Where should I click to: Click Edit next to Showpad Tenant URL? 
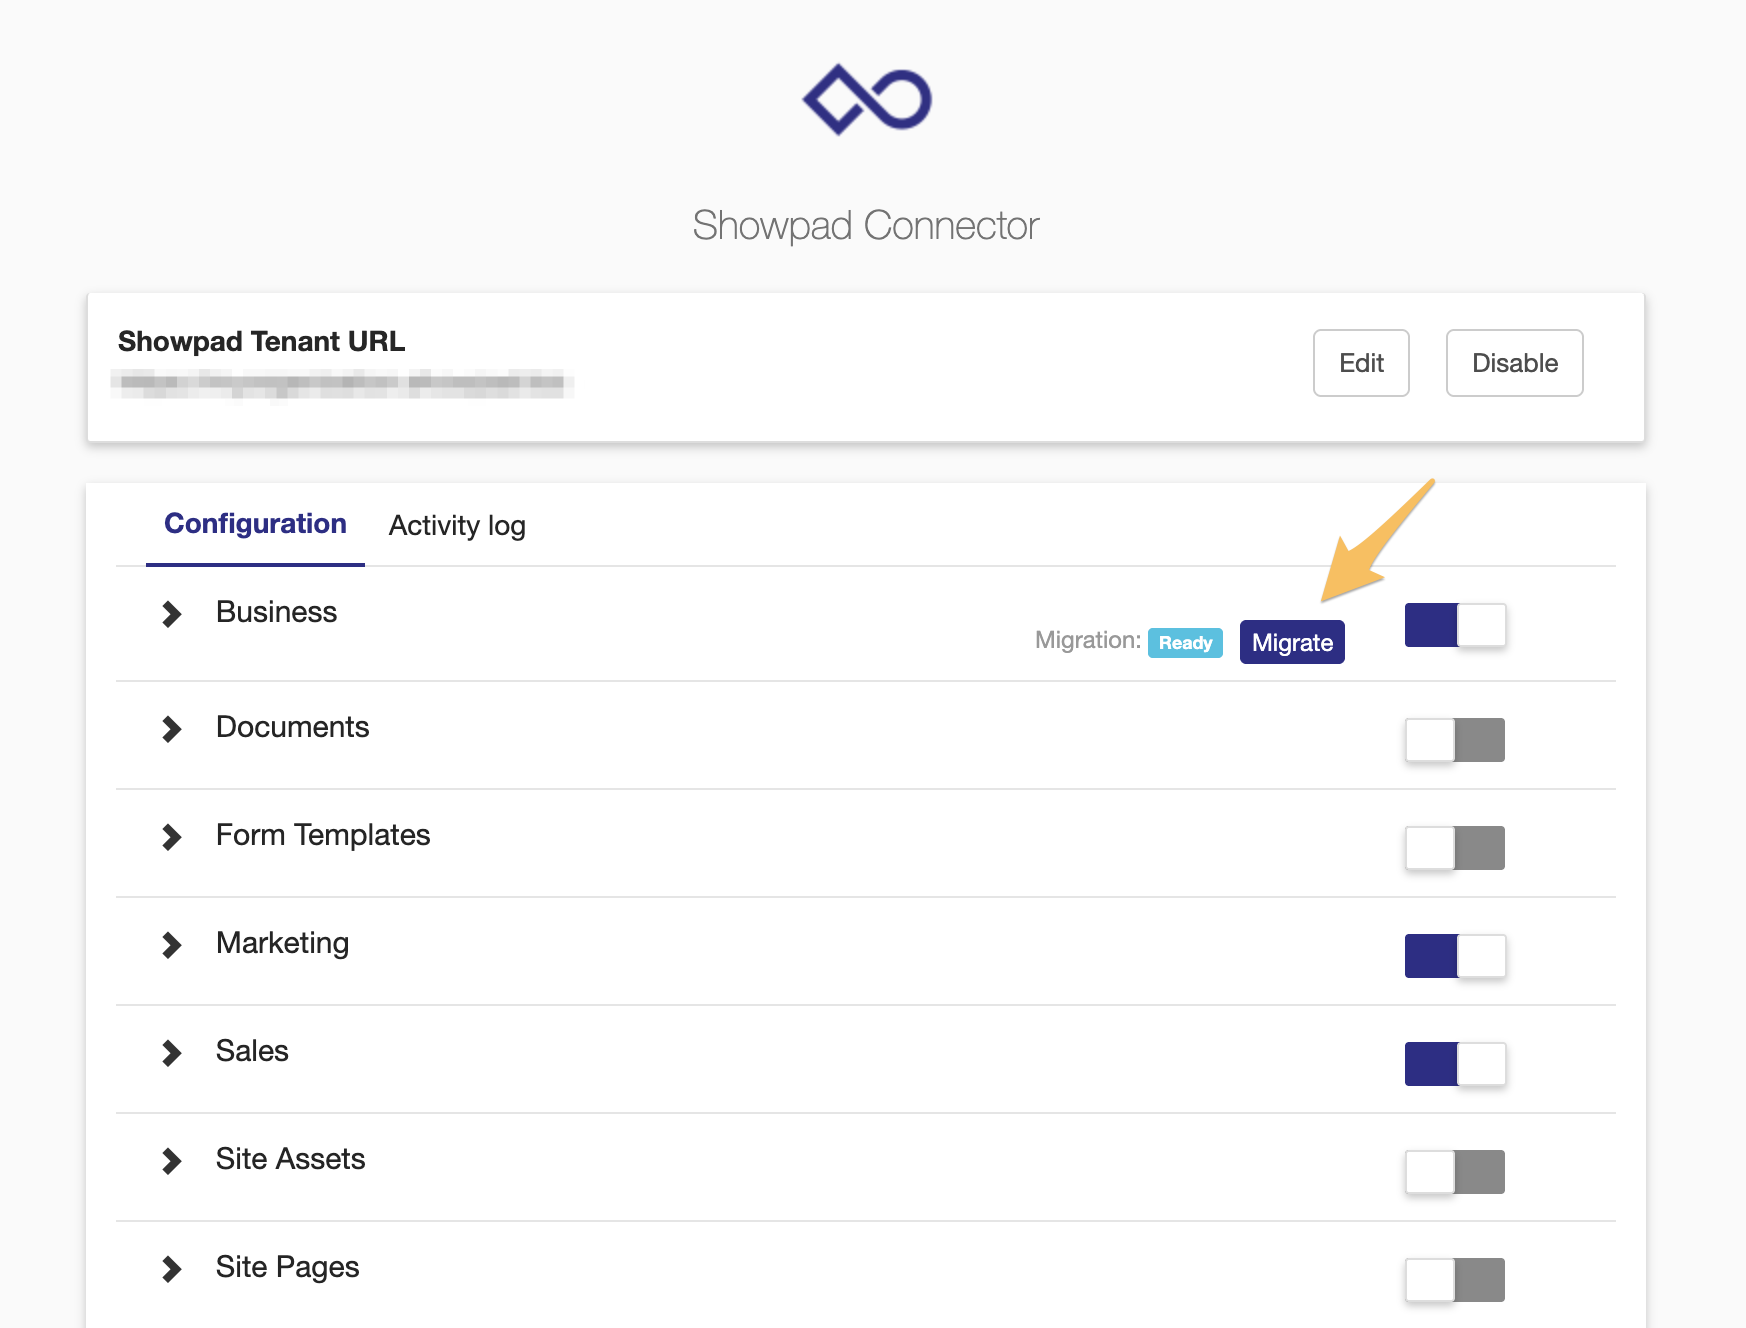point(1360,363)
